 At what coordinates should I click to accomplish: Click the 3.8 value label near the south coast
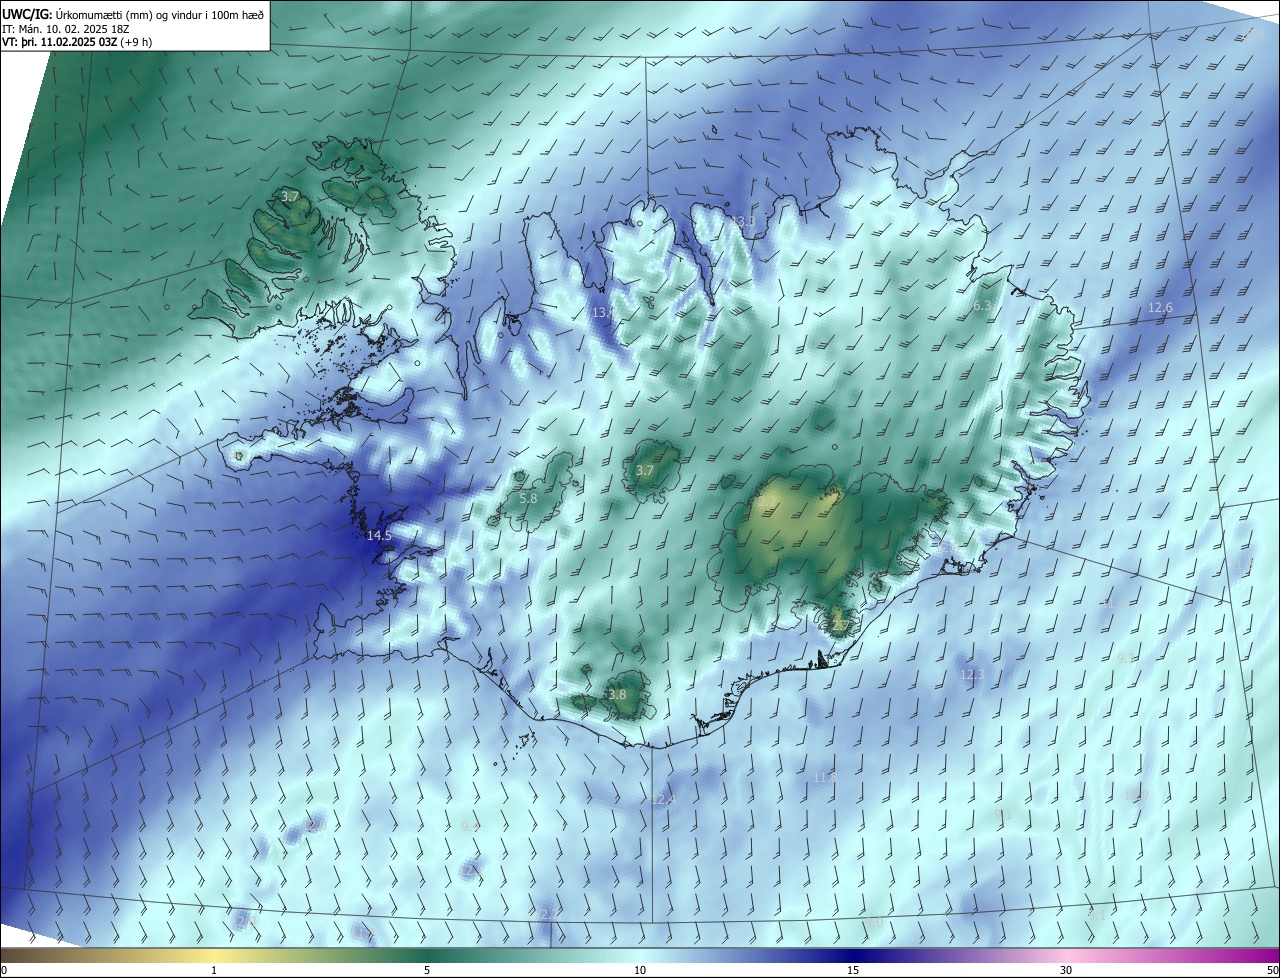[616, 695]
